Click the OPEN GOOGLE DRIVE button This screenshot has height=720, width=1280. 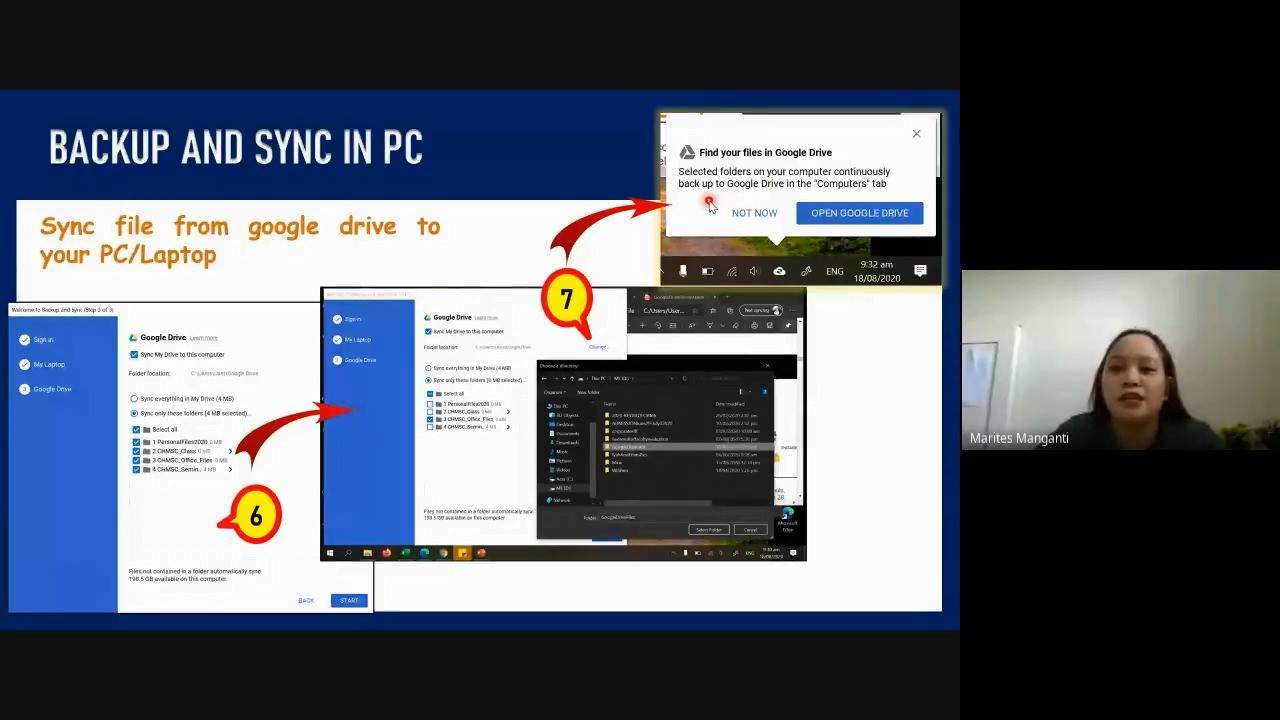click(860, 213)
